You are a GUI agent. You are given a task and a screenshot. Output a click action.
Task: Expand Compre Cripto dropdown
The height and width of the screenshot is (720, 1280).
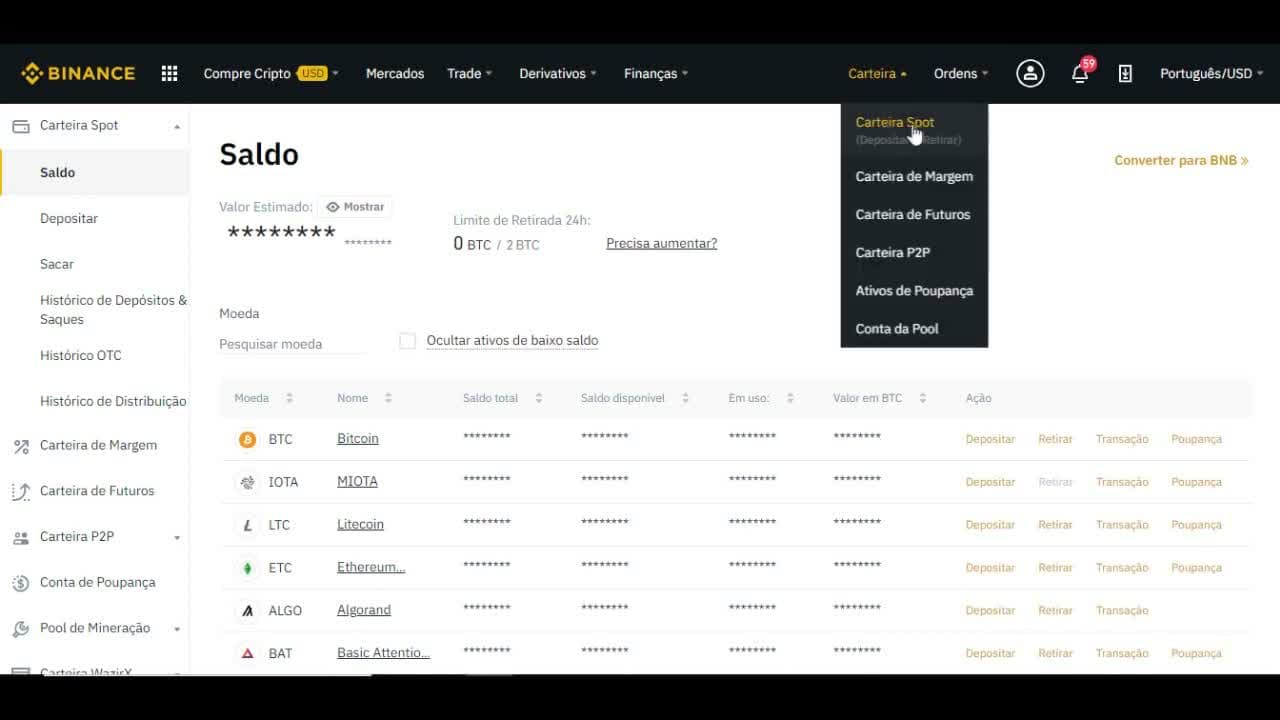point(271,73)
